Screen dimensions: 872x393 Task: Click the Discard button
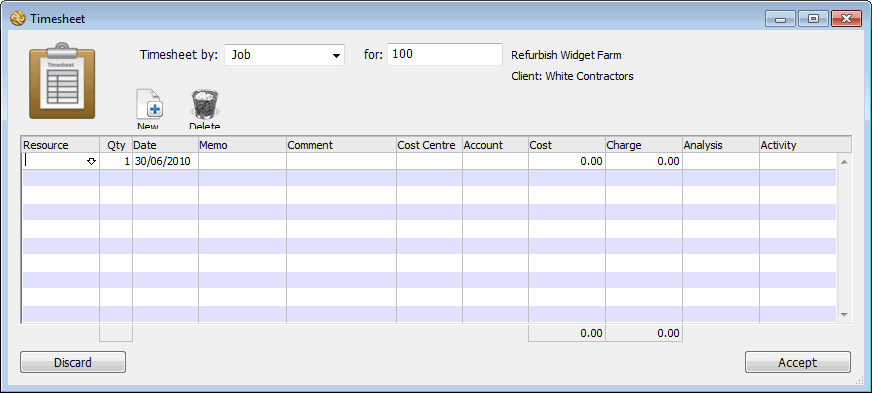[73, 362]
